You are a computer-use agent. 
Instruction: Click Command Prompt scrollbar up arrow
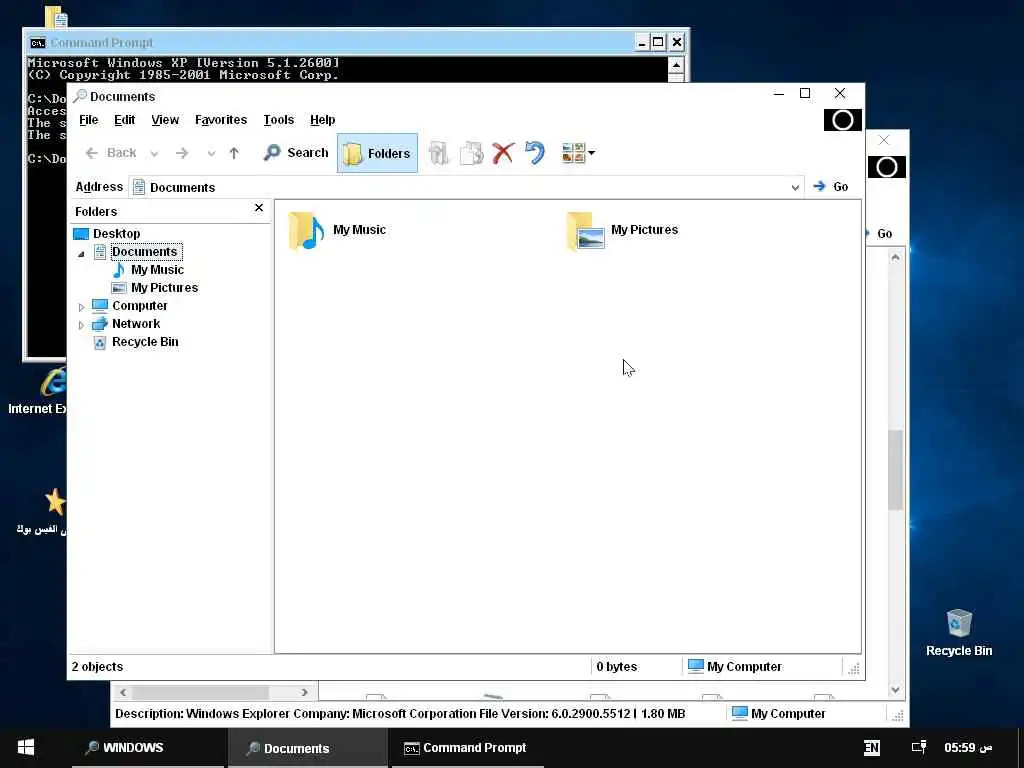pyautogui.click(x=676, y=65)
